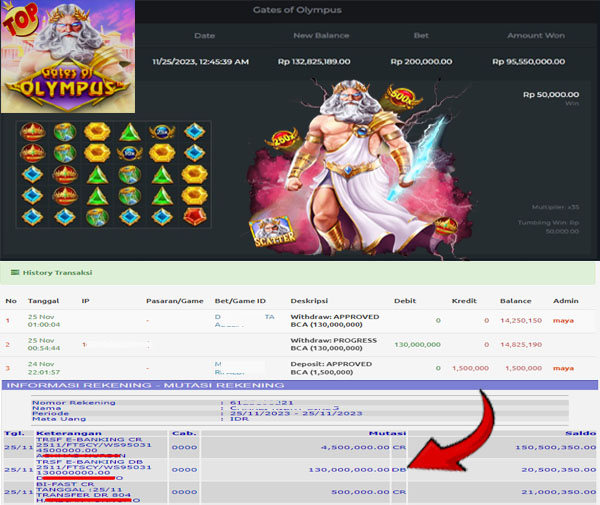Click the 500x multiplier orb near Zeus

click(x=401, y=96)
